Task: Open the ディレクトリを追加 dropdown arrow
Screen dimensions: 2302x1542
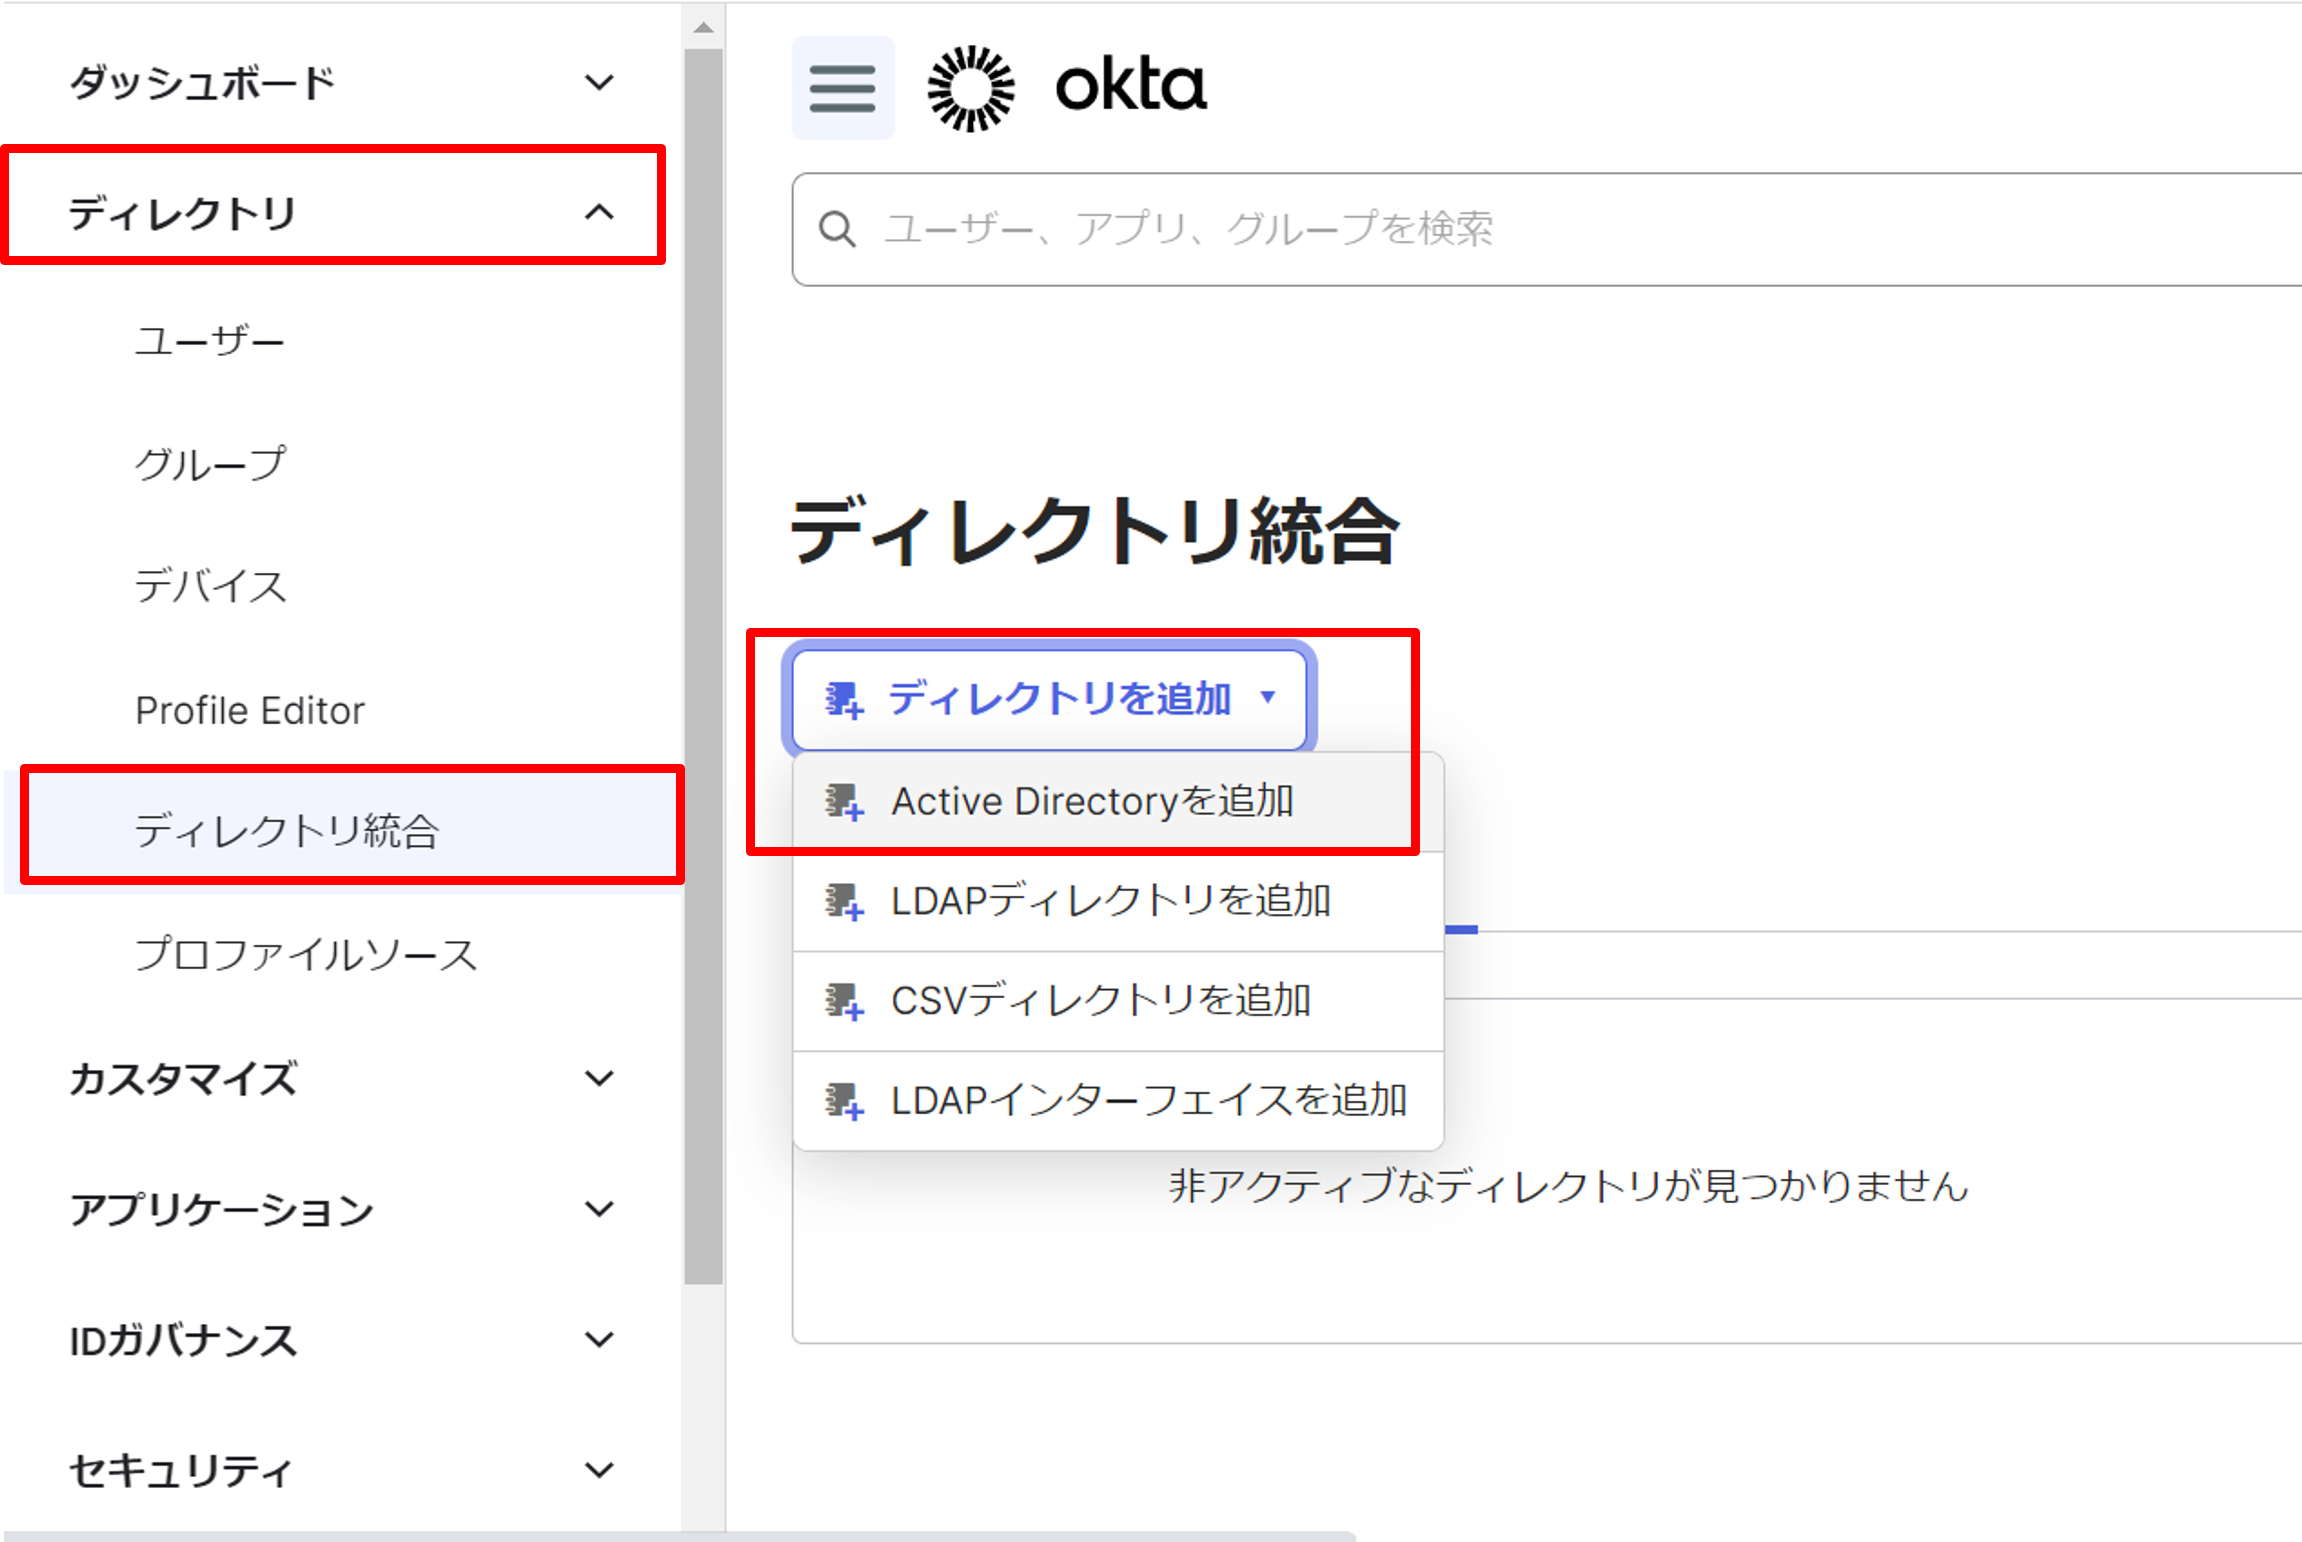Action: coord(1268,697)
